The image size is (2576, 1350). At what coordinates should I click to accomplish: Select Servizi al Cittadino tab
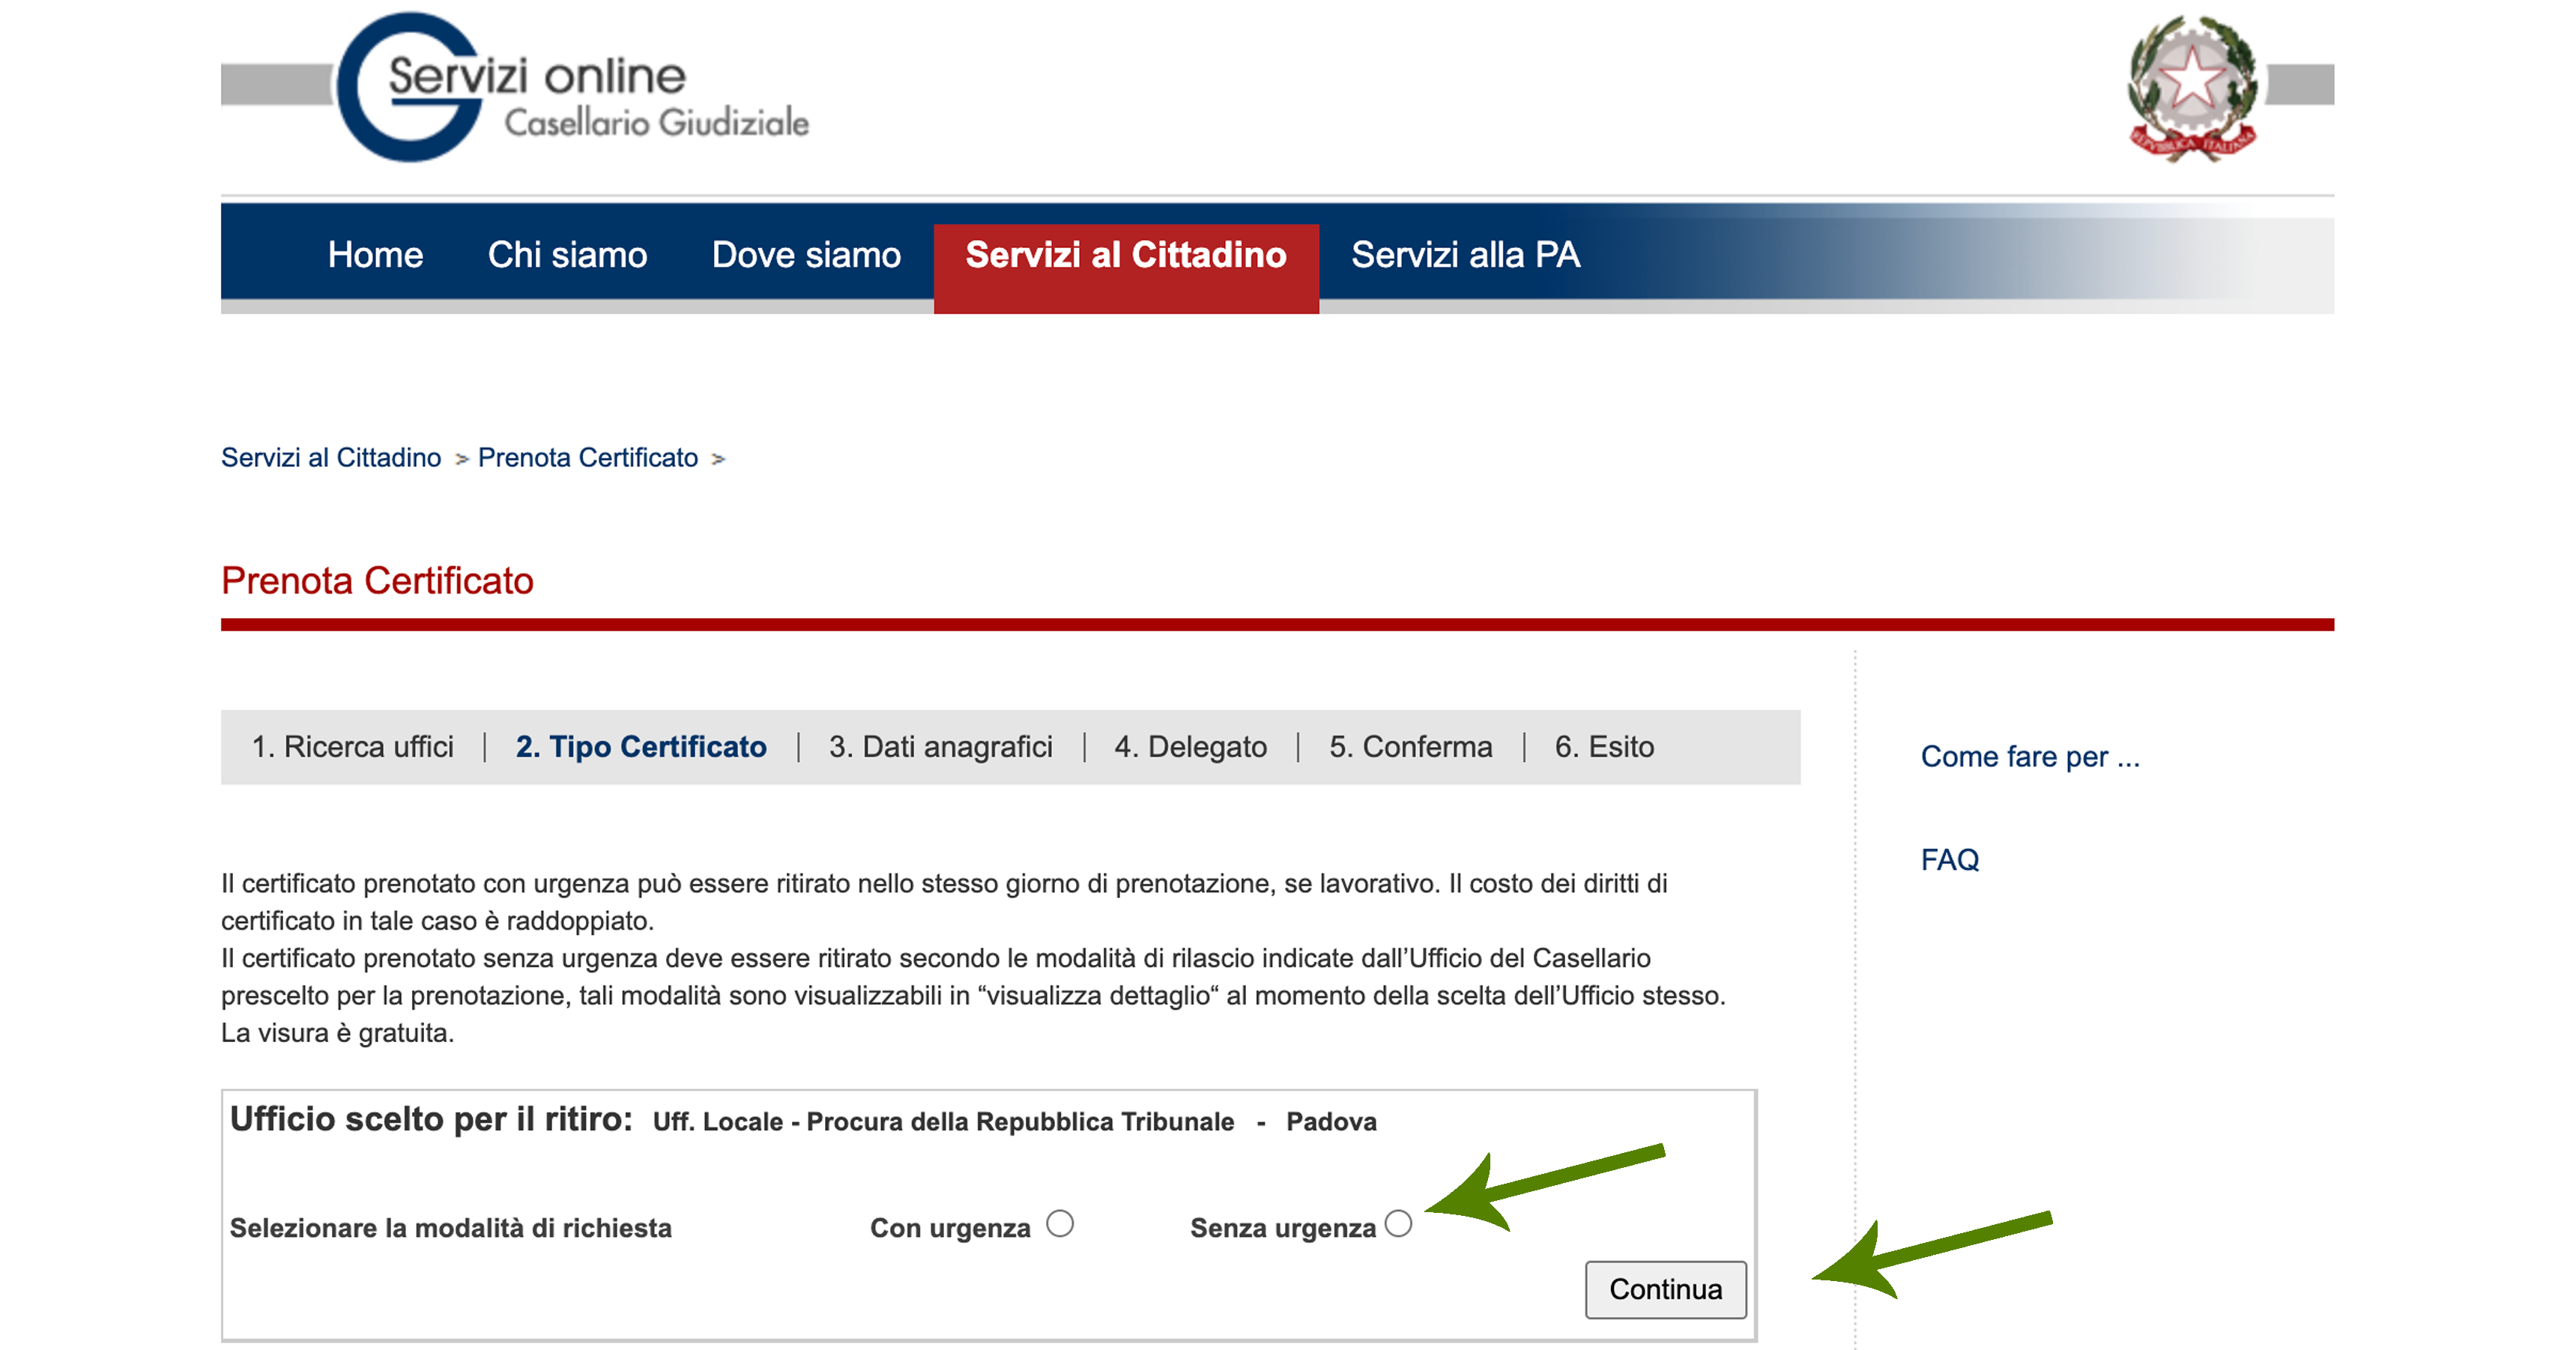pyautogui.click(x=1125, y=255)
